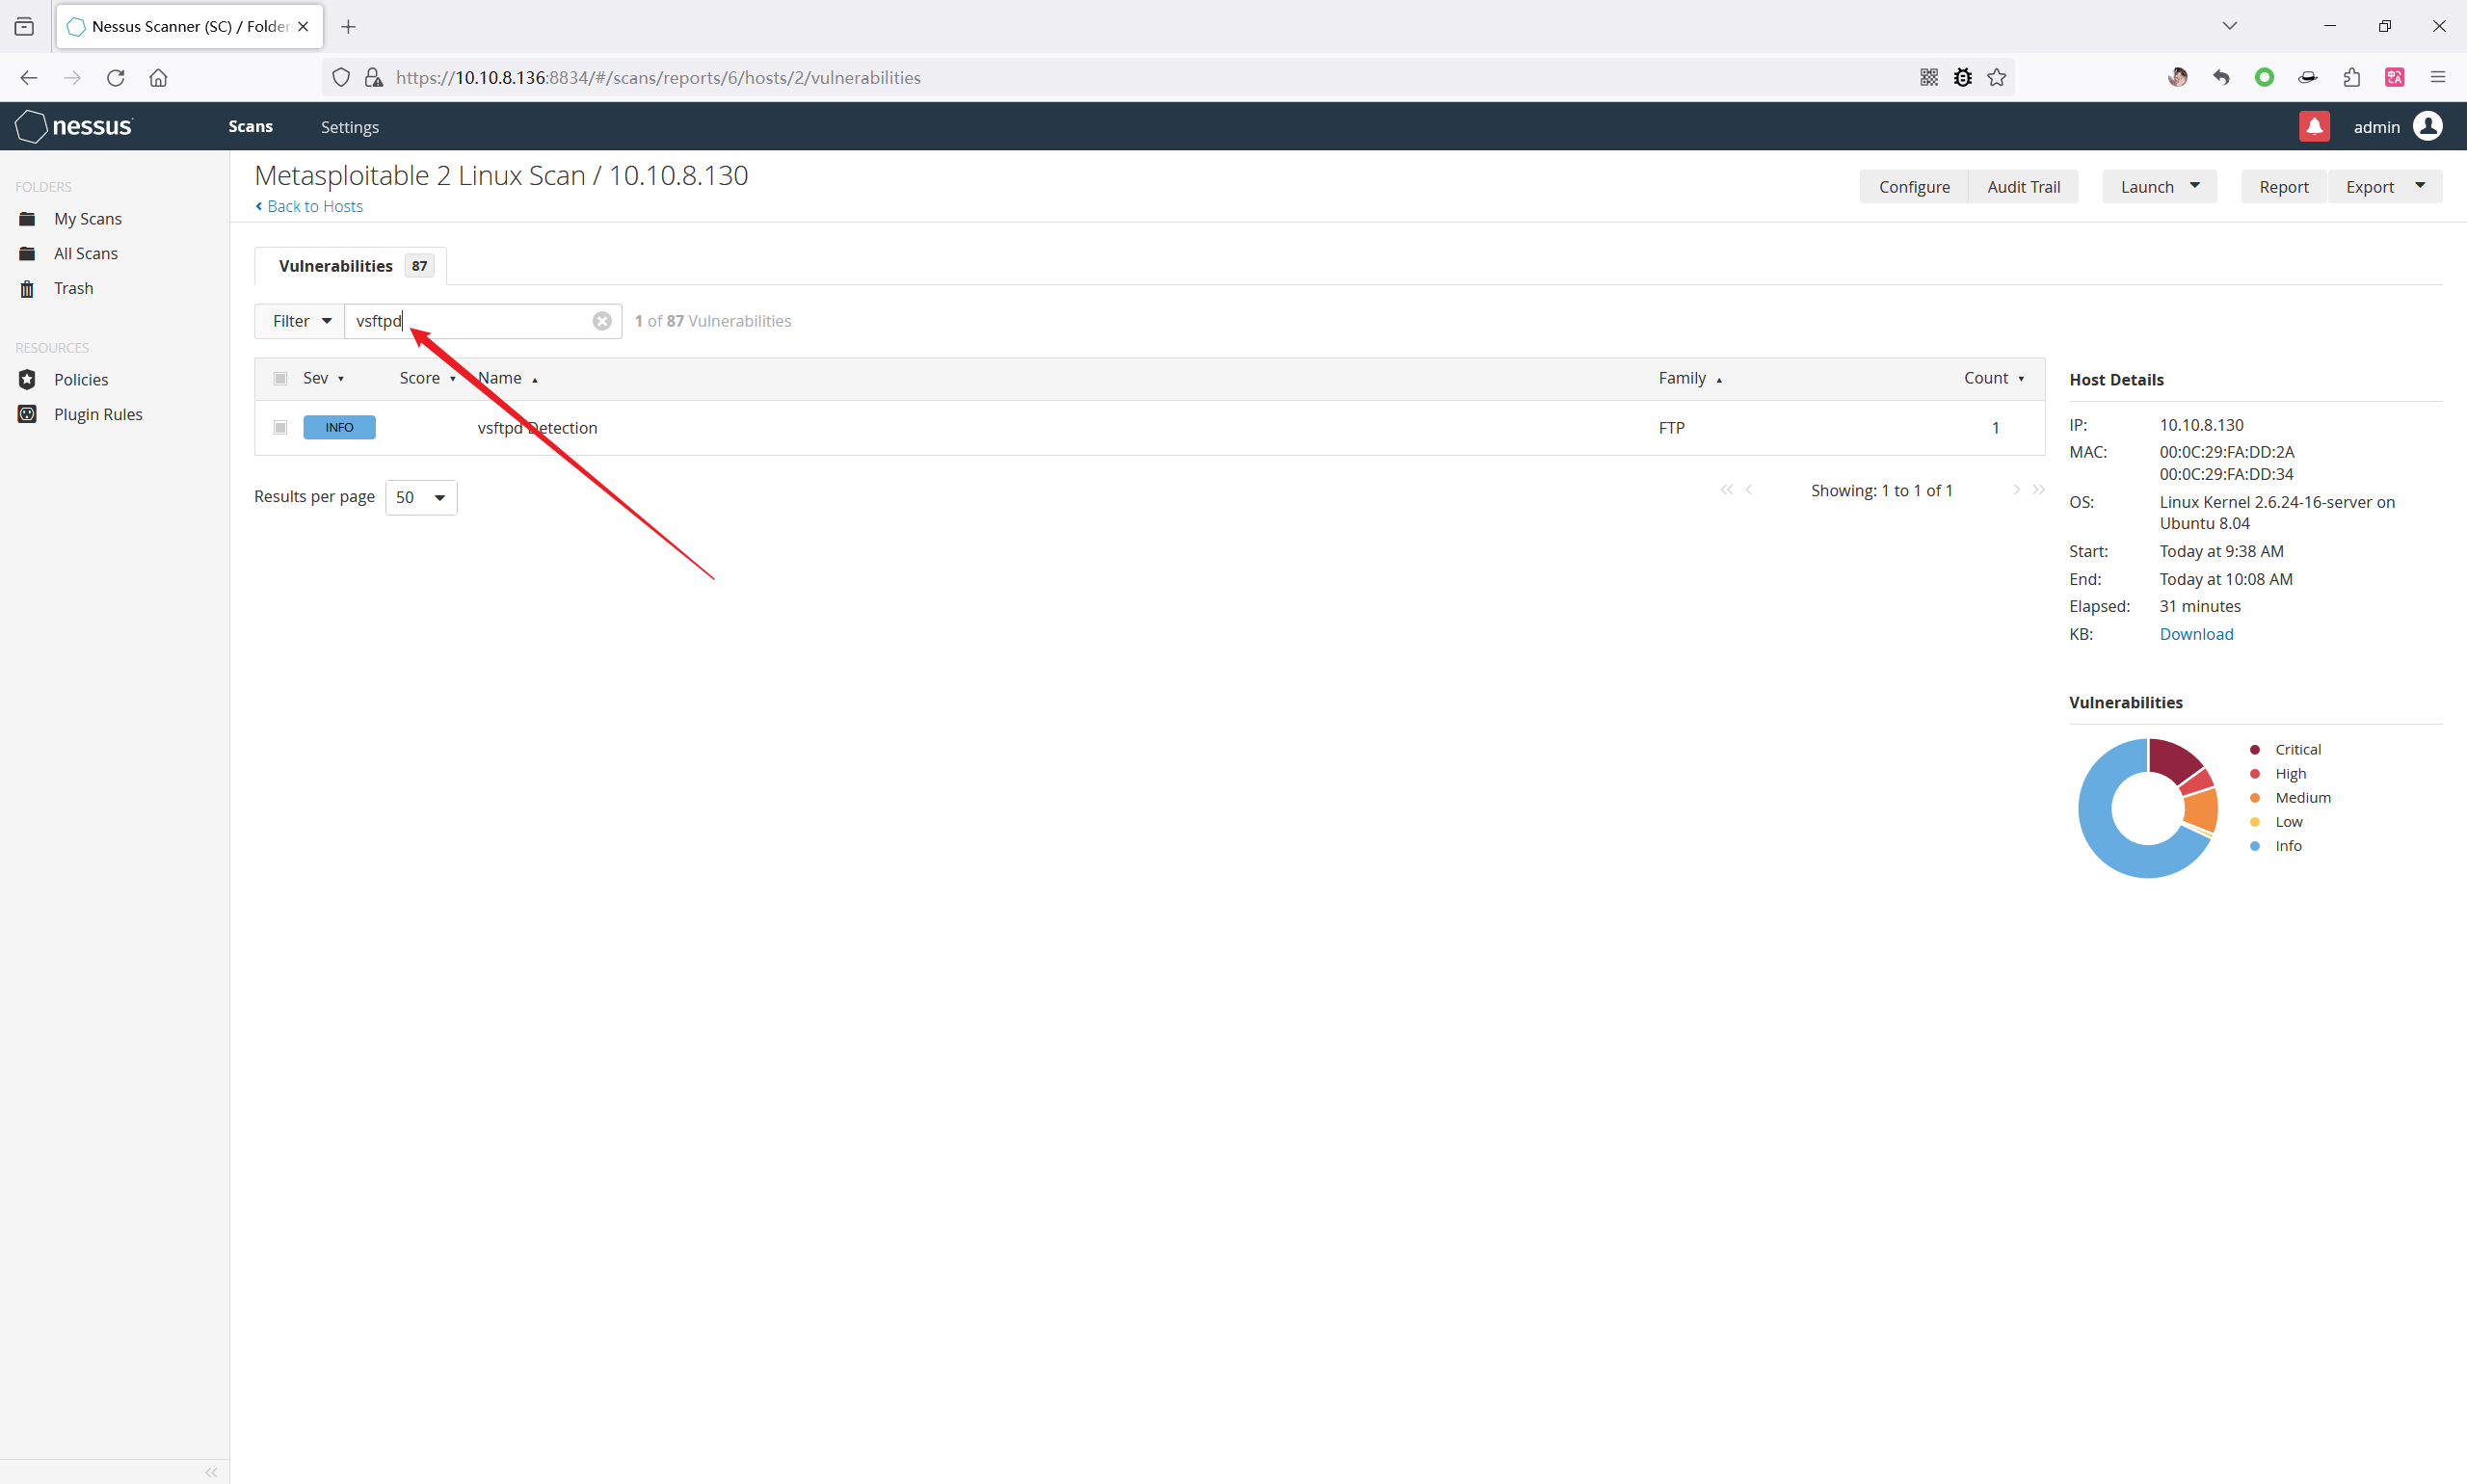Open the Plugin Rules resource
Image resolution: width=2467 pixels, height=1484 pixels.
pos(98,415)
